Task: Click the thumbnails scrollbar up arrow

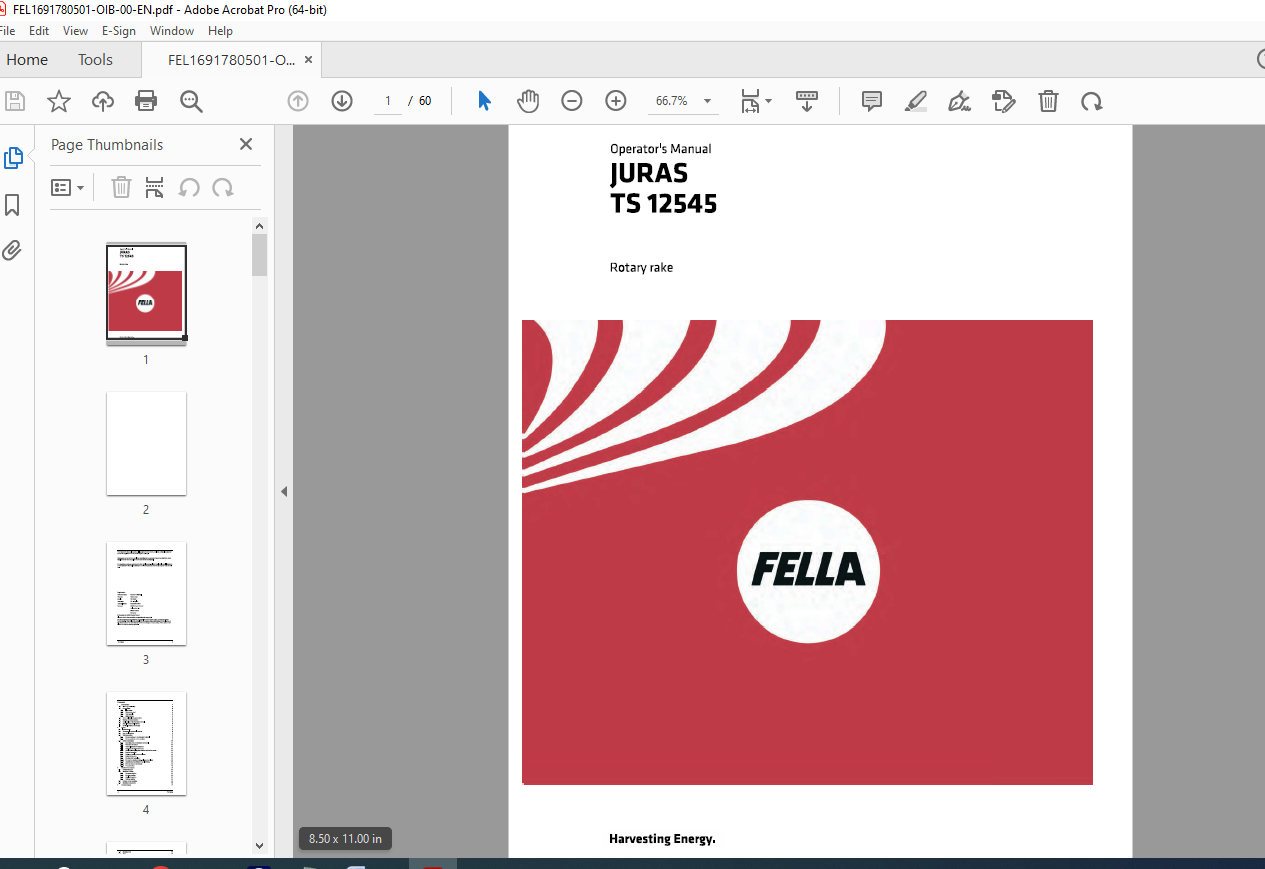Action: (260, 226)
